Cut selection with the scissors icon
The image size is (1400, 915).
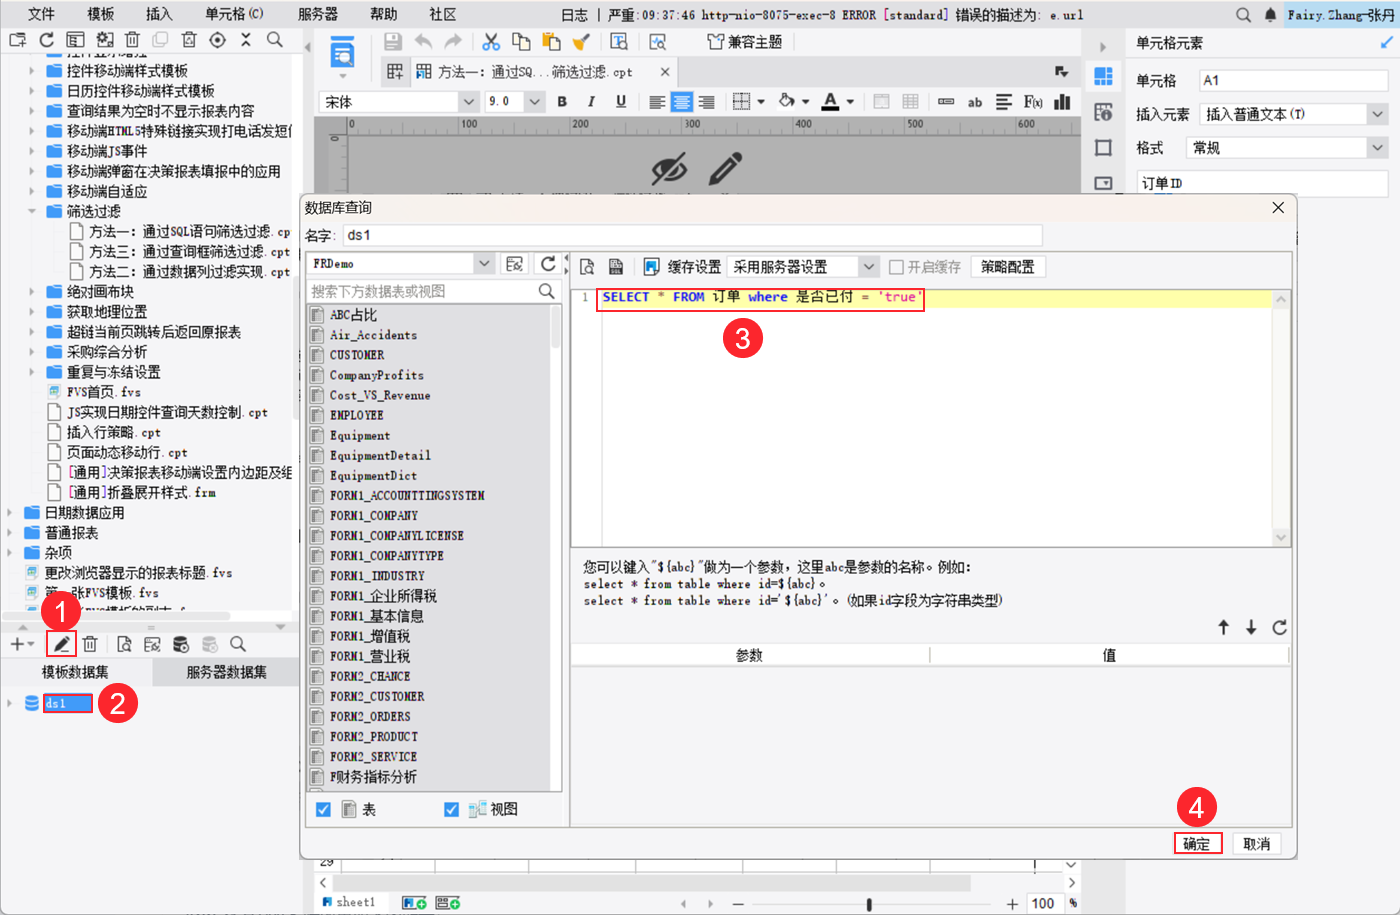tap(491, 42)
